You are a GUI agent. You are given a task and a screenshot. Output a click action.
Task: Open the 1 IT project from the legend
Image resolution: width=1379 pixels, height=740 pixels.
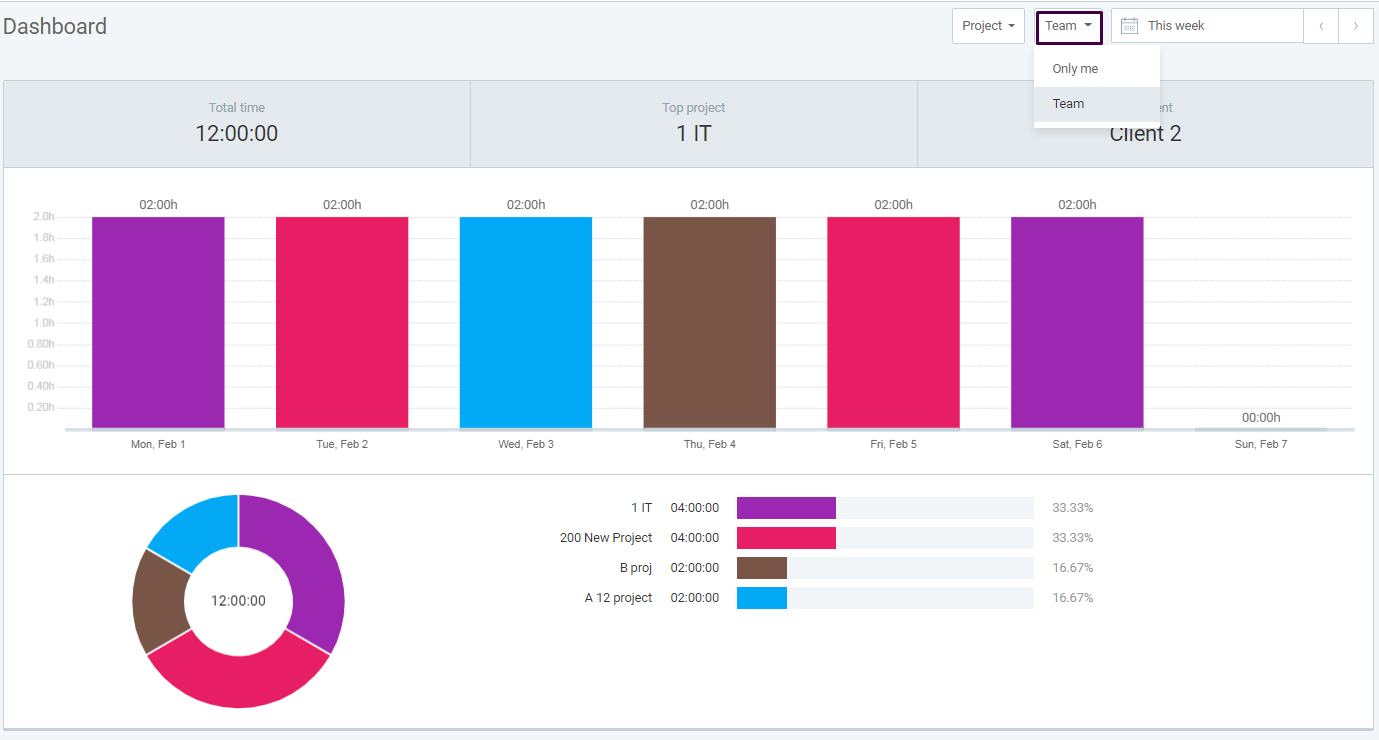(641, 507)
